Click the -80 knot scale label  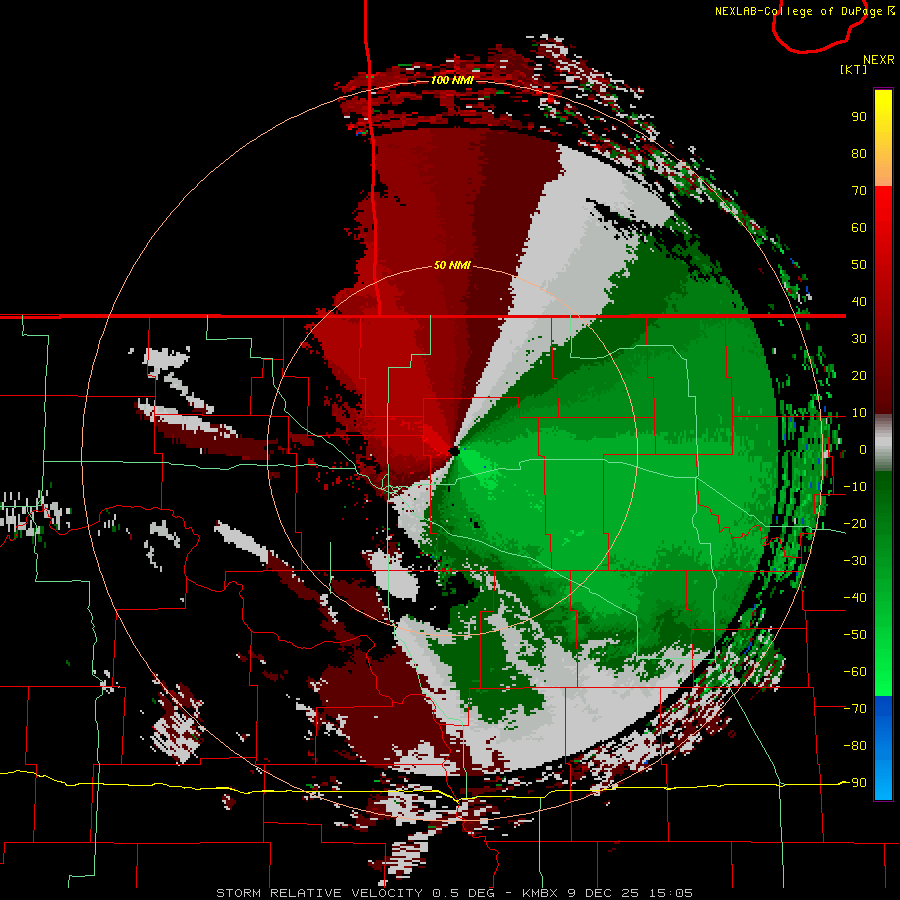click(x=855, y=746)
